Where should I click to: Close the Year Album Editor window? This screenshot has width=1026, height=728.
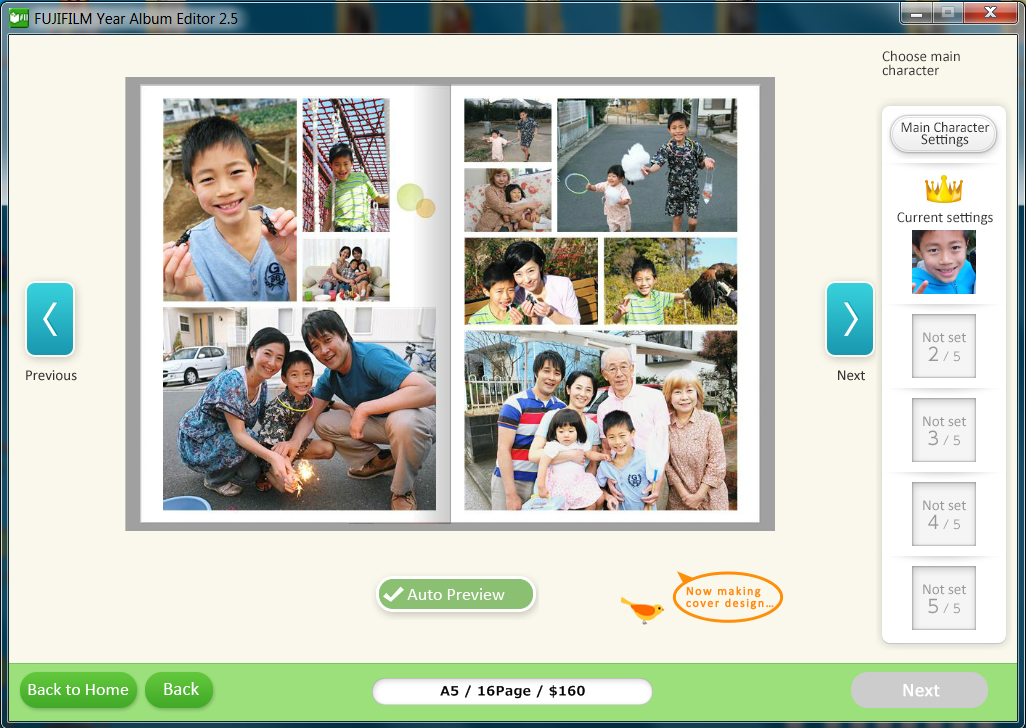point(991,12)
